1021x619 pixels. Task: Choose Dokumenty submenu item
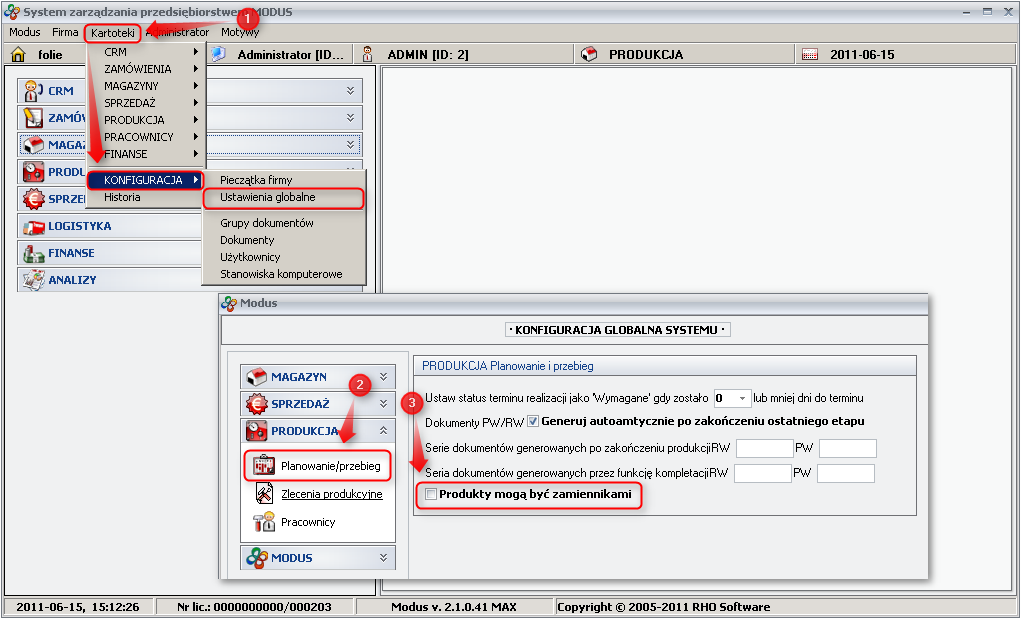284,240
